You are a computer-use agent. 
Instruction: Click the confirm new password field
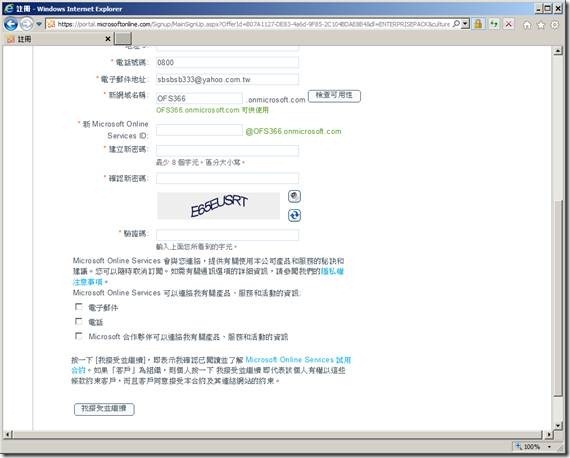227,178
